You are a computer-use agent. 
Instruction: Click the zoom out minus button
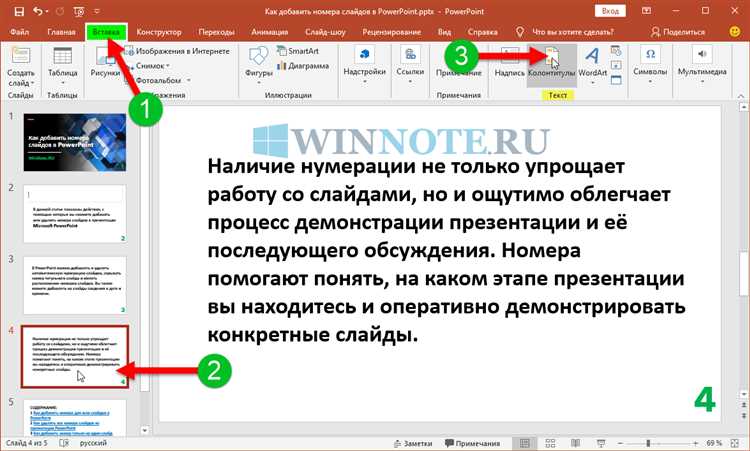[620, 443]
